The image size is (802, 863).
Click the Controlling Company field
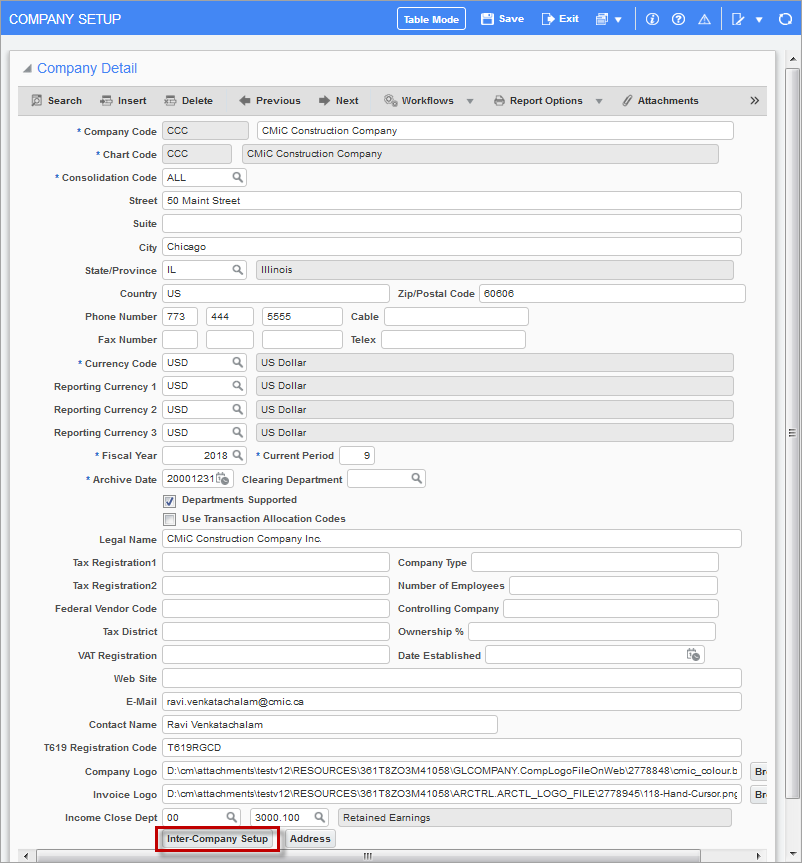611,608
